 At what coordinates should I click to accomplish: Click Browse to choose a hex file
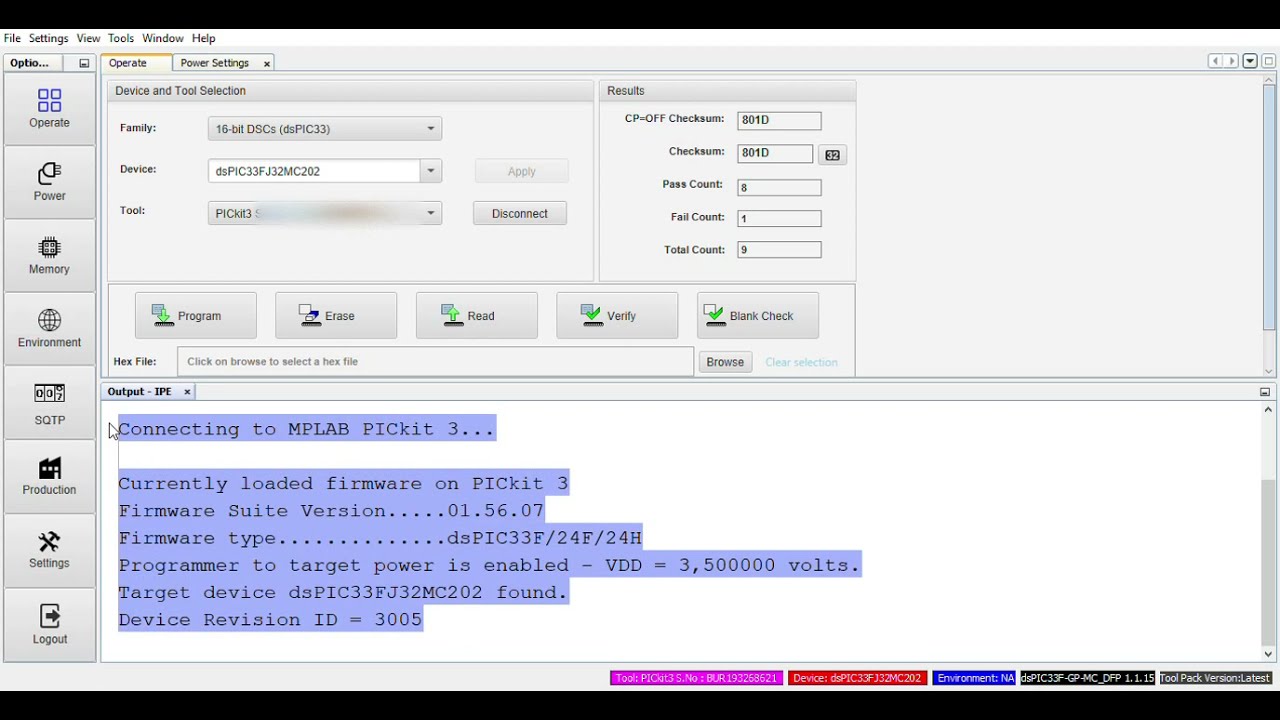point(725,362)
